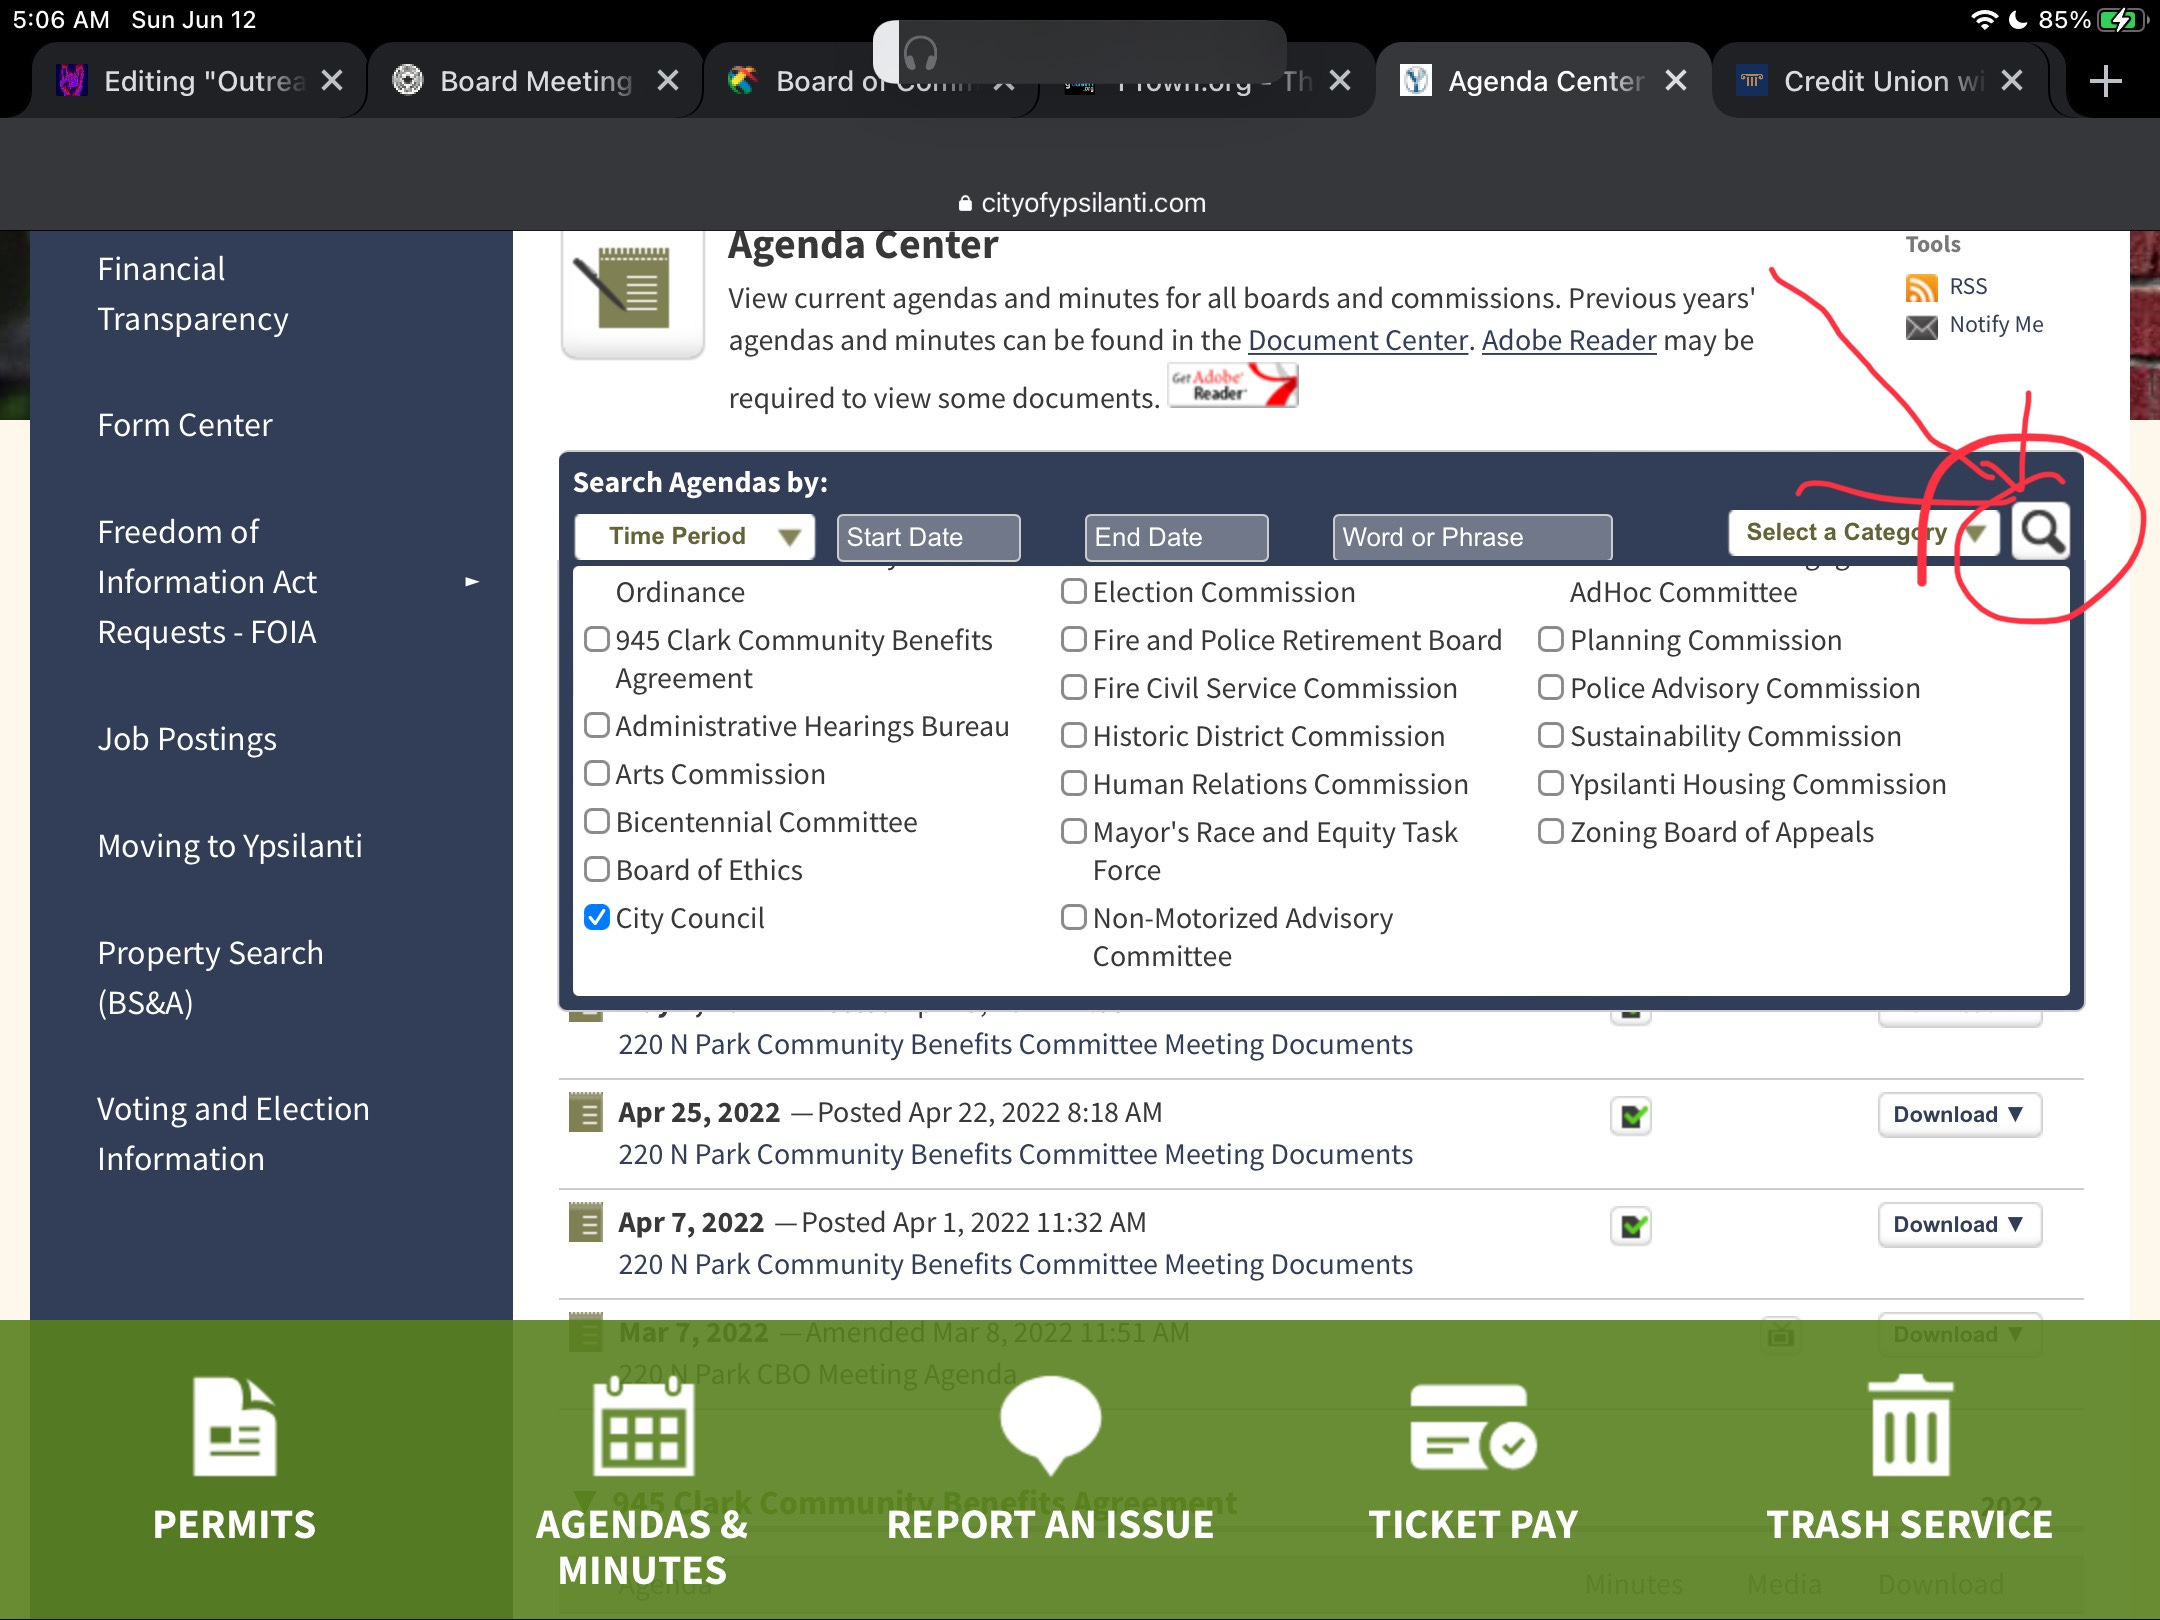Click the magnifying glass search icon
This screenshot has height=1620, width=2160.
click(2041, 533)
